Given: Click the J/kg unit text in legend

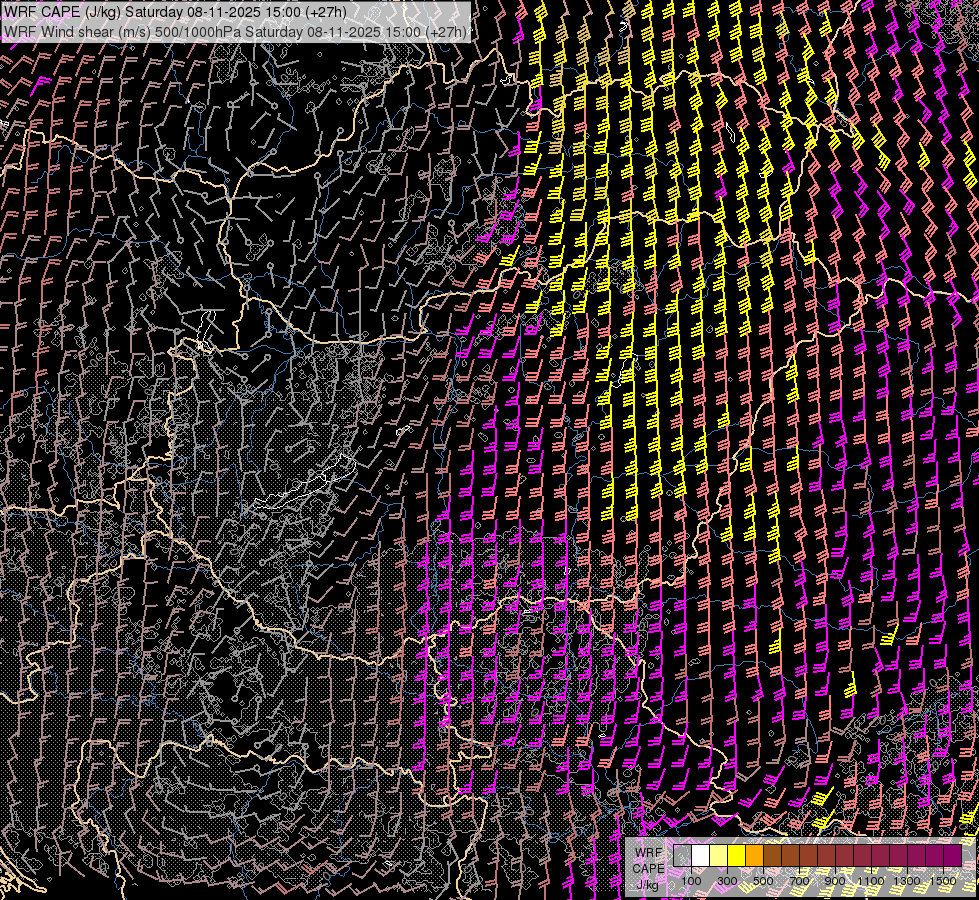Looking at the screenshot, I should coord(648,884).
